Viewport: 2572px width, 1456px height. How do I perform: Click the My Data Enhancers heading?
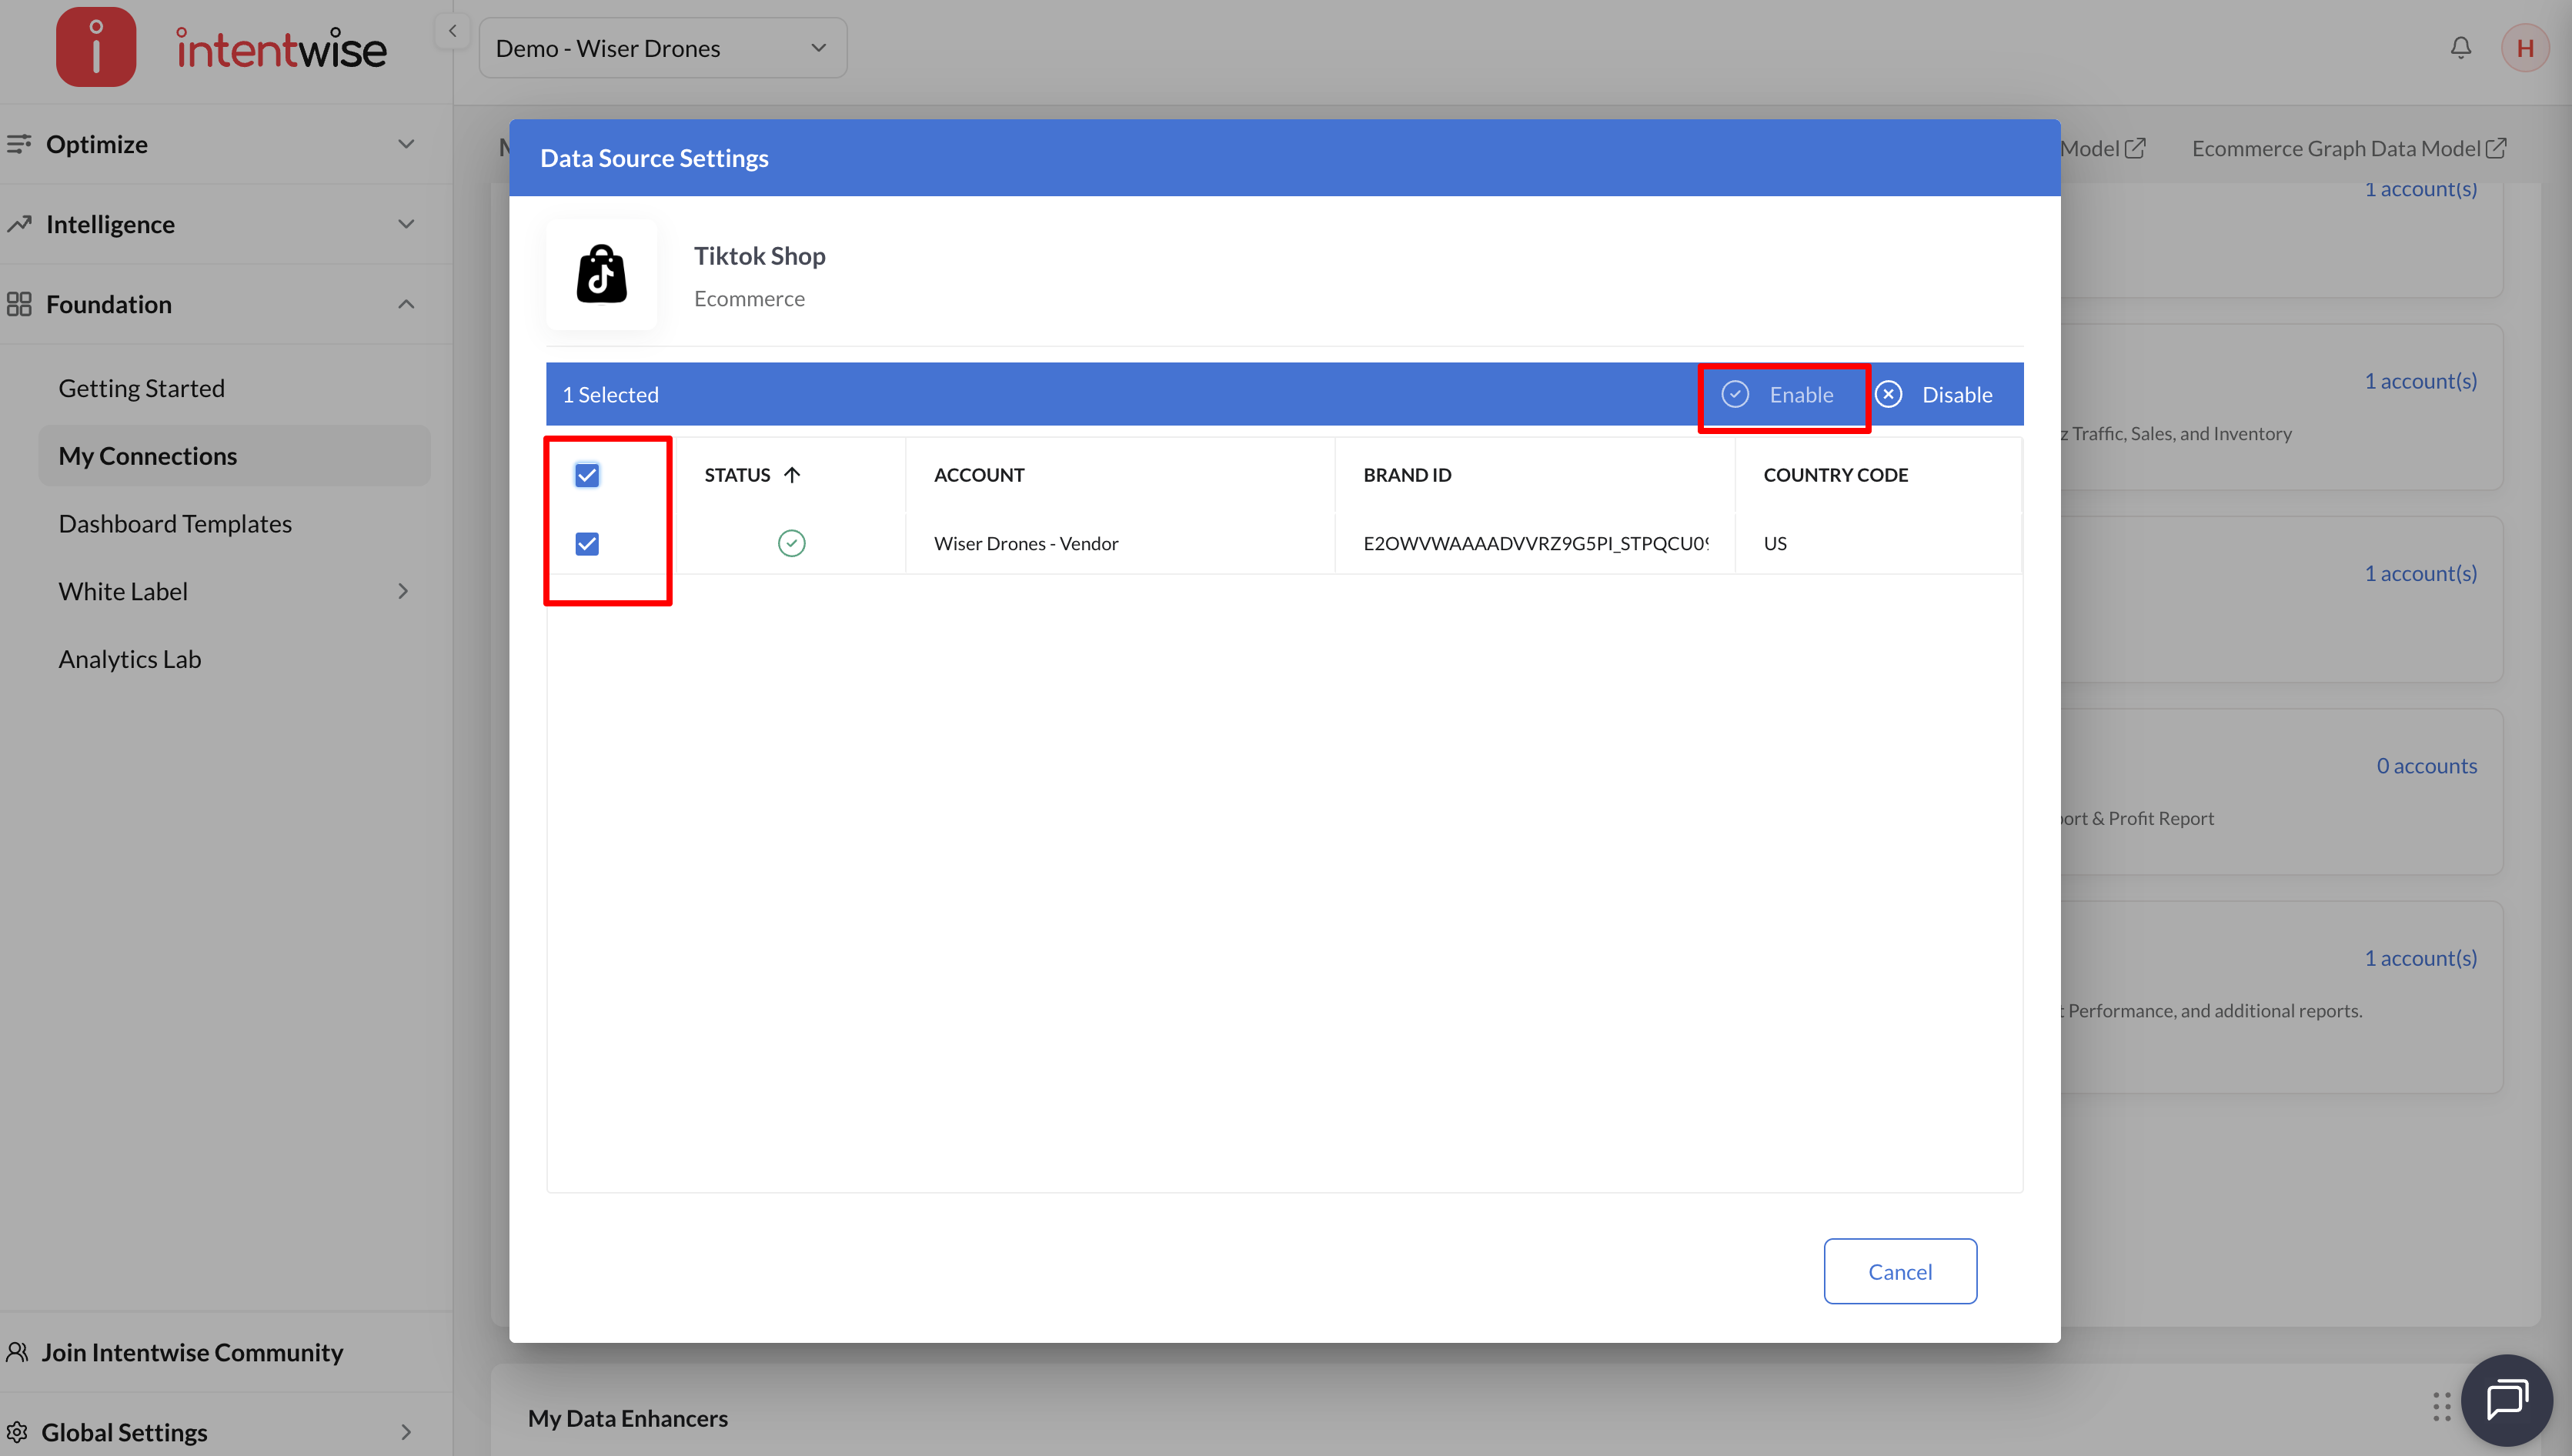pos(627,1418)
